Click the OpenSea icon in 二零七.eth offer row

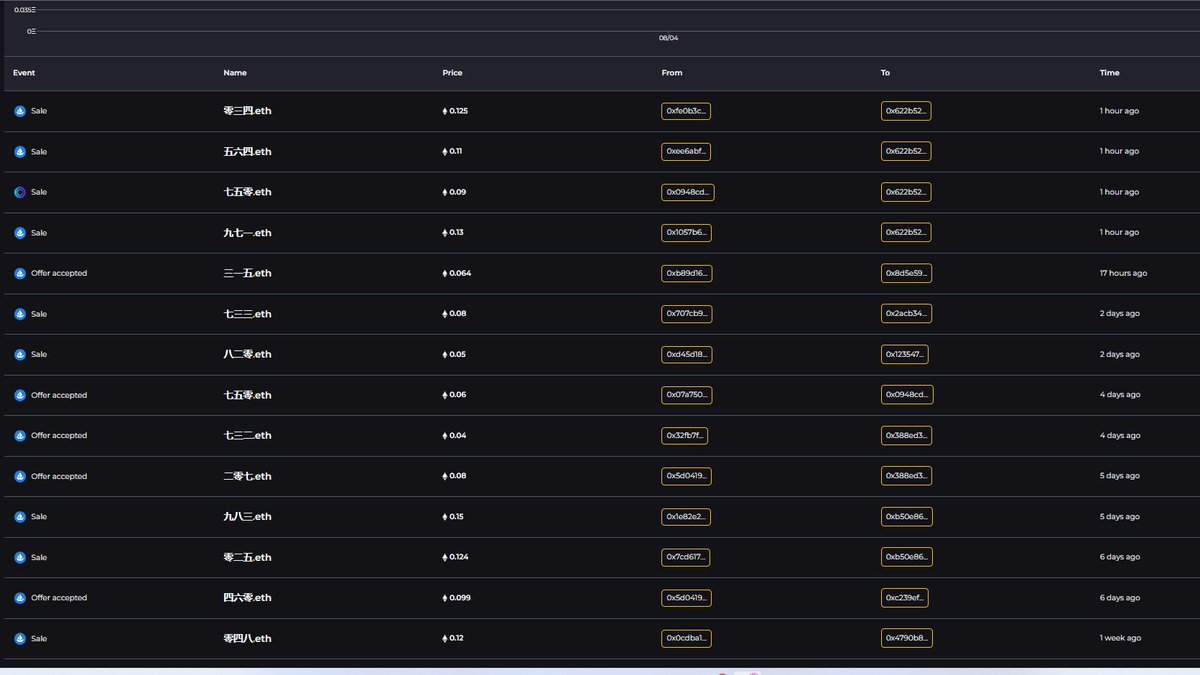click(20, 476)
